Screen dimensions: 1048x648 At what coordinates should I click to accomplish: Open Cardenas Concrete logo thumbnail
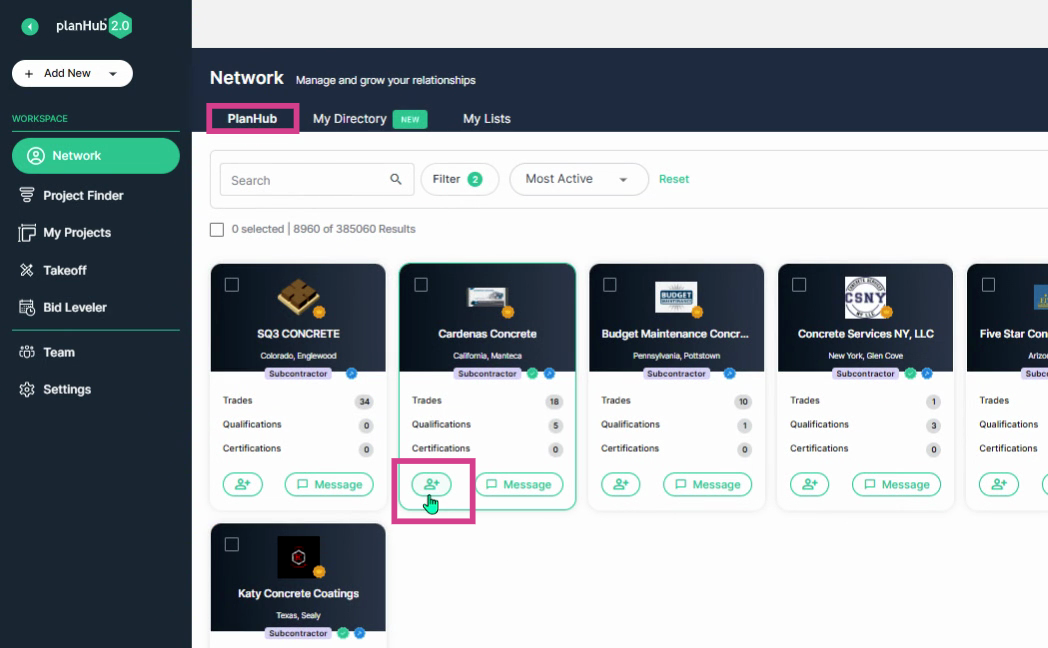pyautogui.click(x=487, y=297)
